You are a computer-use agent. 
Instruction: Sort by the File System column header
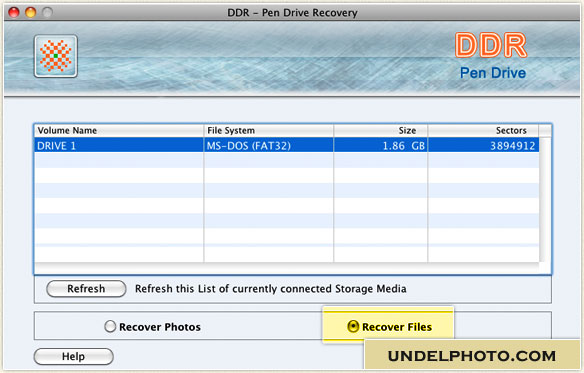(x=269, y=130)
